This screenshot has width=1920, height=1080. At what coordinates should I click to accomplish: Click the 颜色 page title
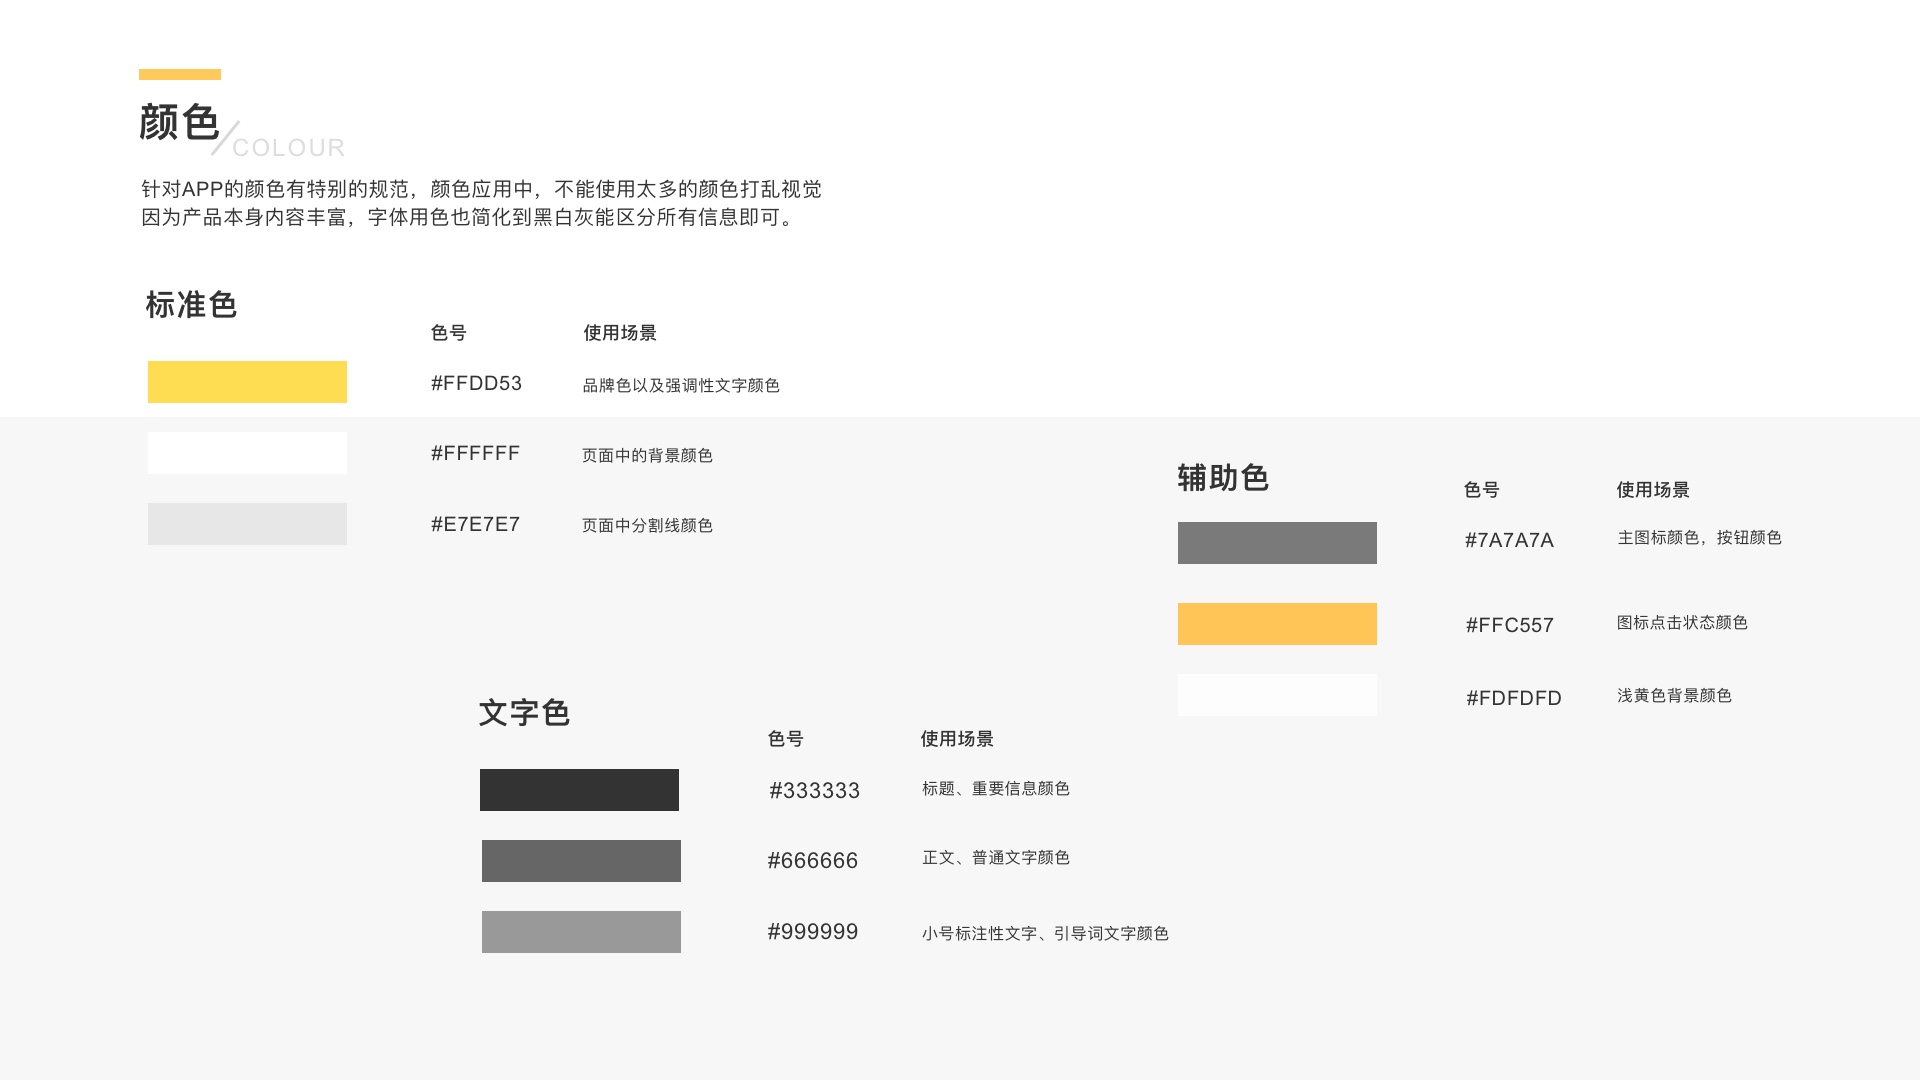(x=179, y=122)
